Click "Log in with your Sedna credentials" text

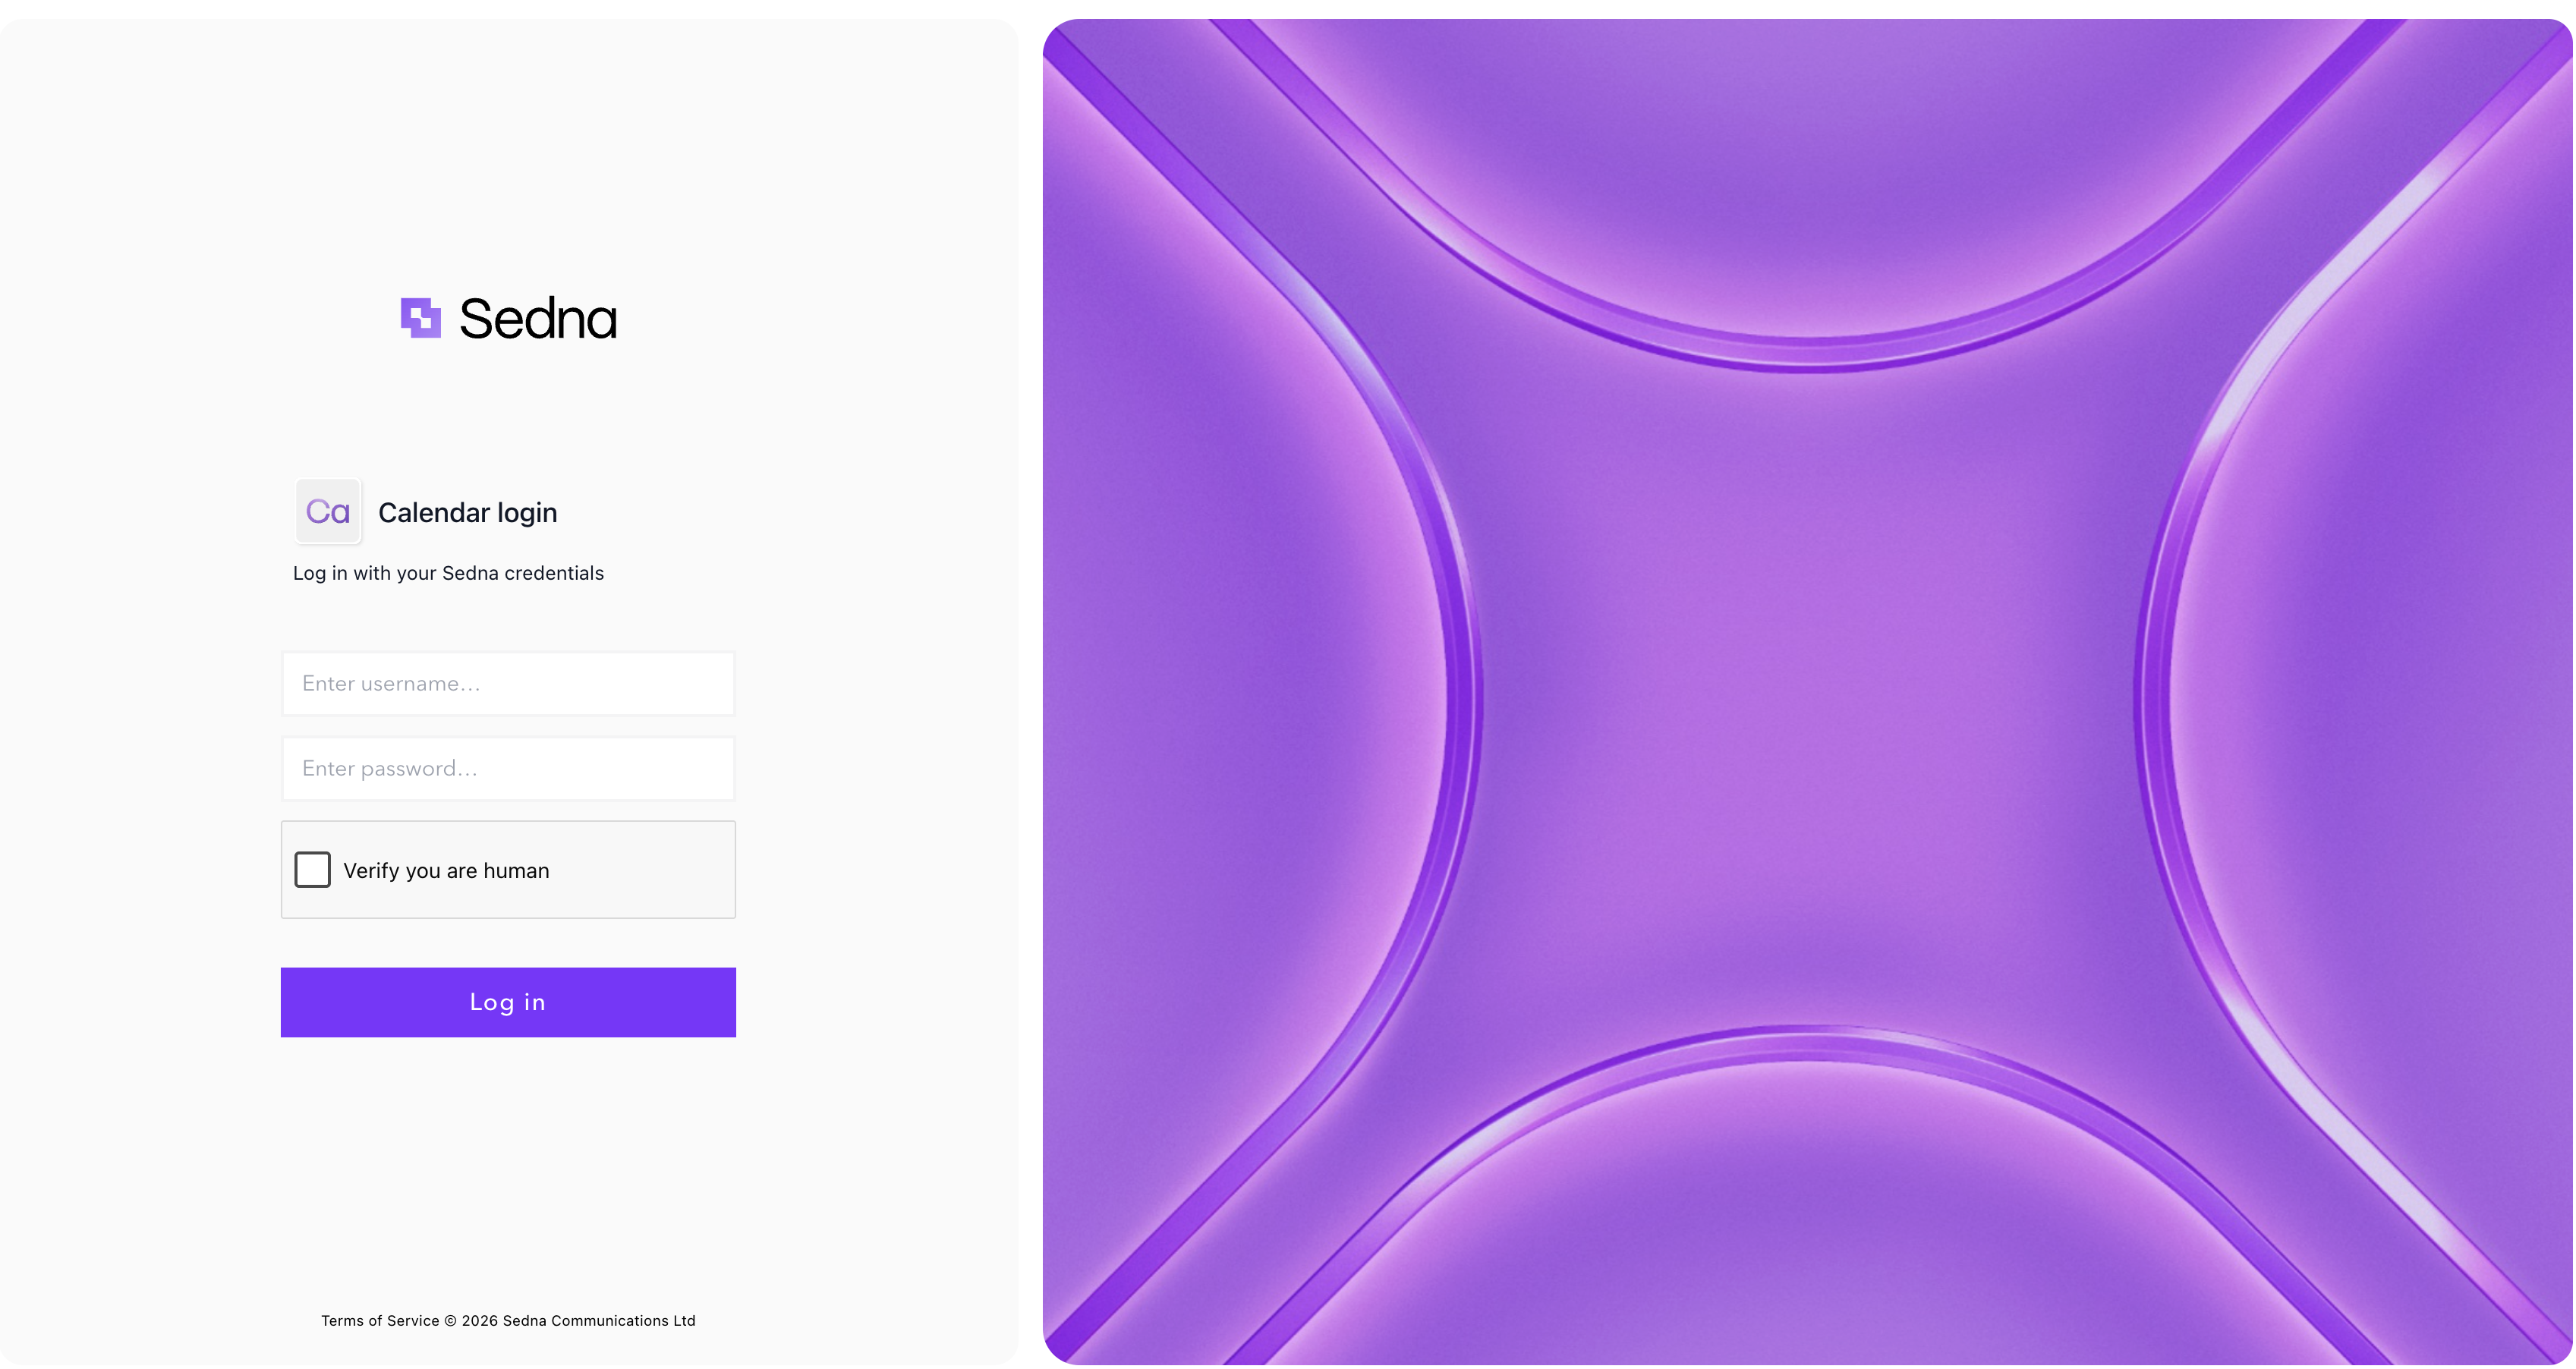pos(448,573)
